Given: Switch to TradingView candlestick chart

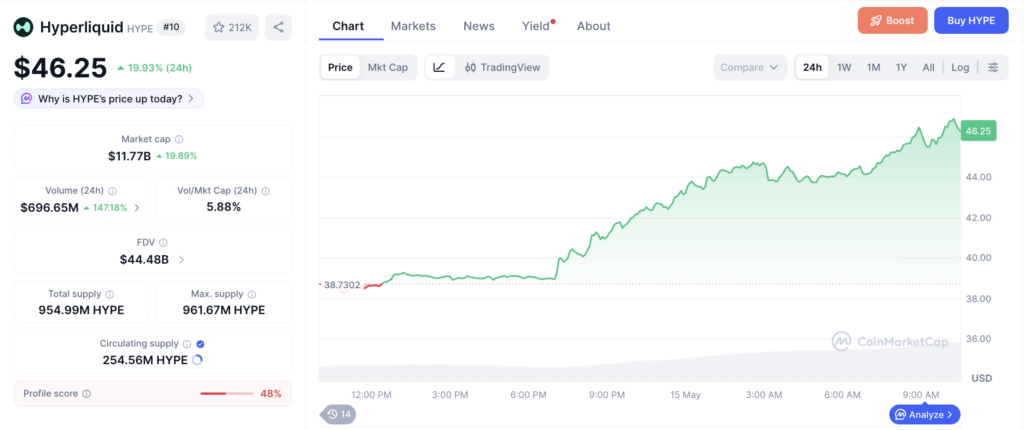Looking at the screenshot, I should [503, 67].
